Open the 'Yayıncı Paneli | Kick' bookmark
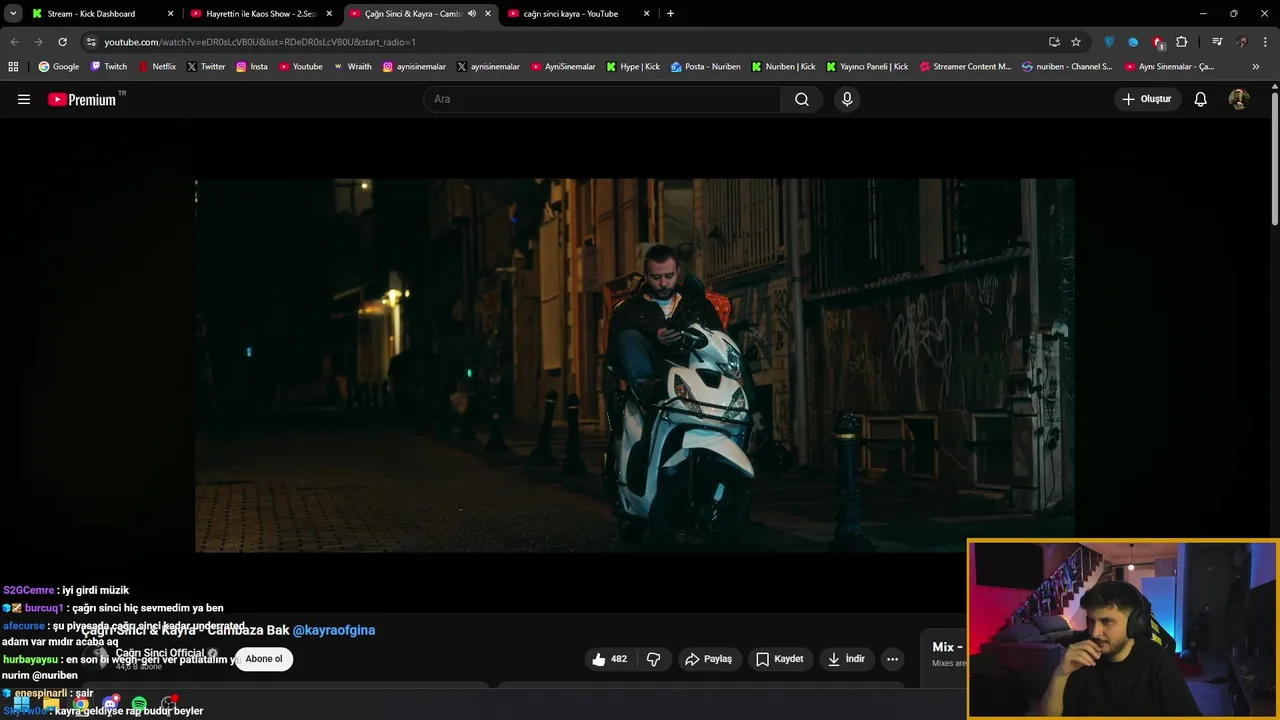This screenshot has height=720, width=1280. tap(867, 67)
